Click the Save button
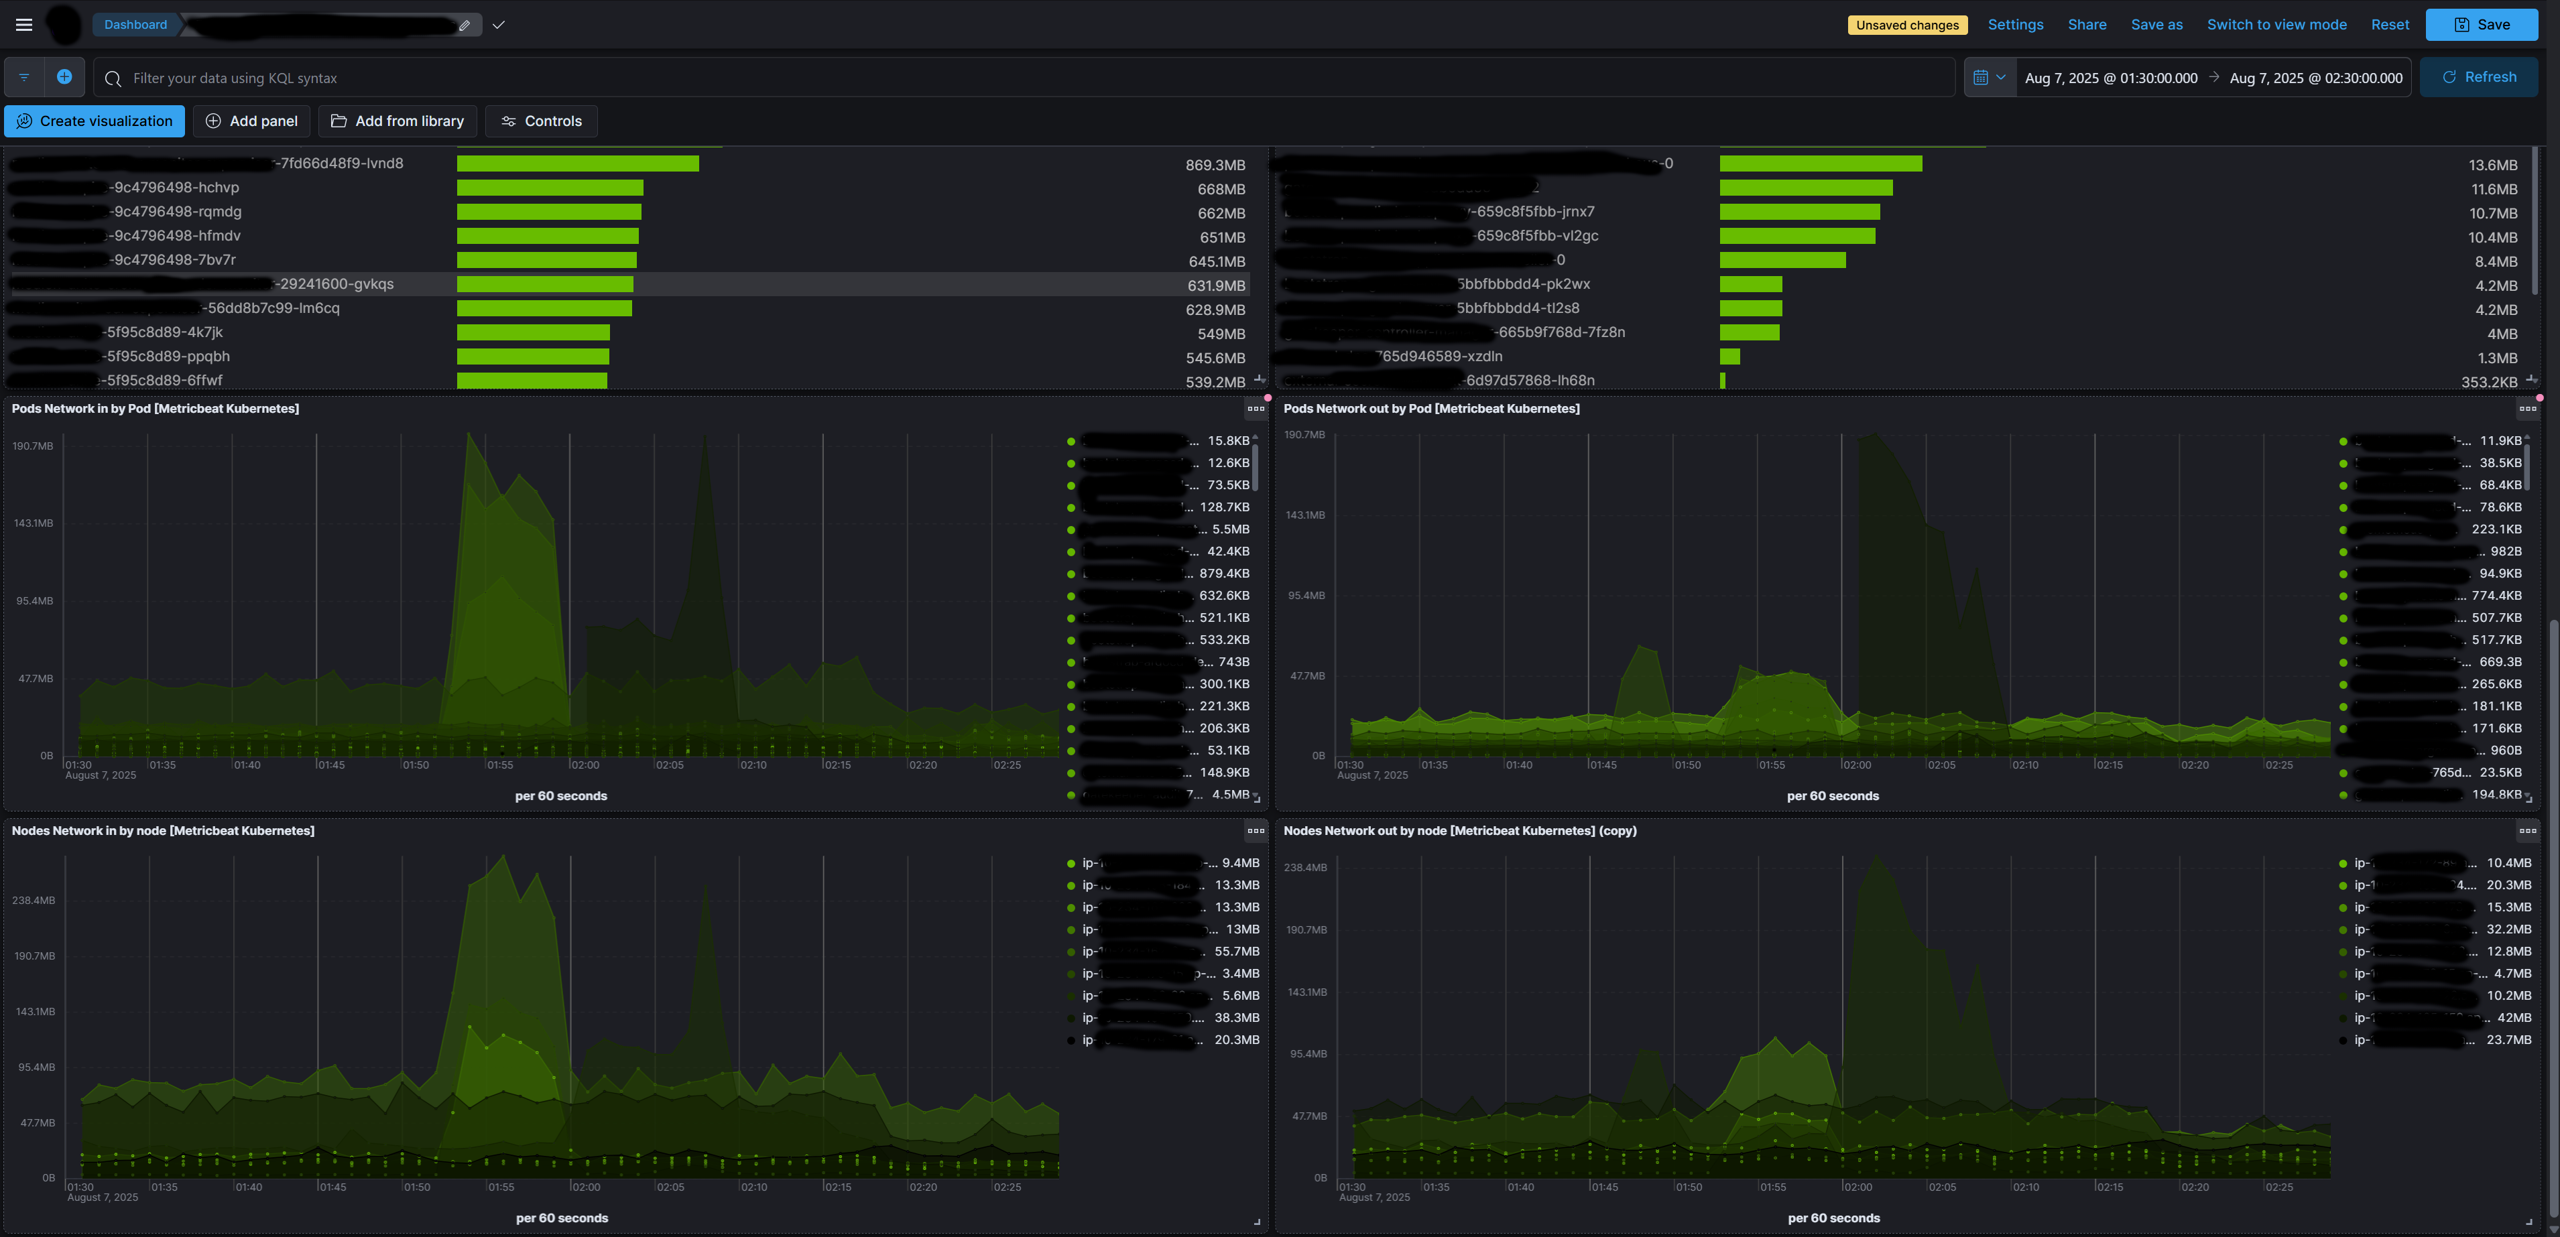This screenshot has height=1237, width=2560. coord(2482,24)
